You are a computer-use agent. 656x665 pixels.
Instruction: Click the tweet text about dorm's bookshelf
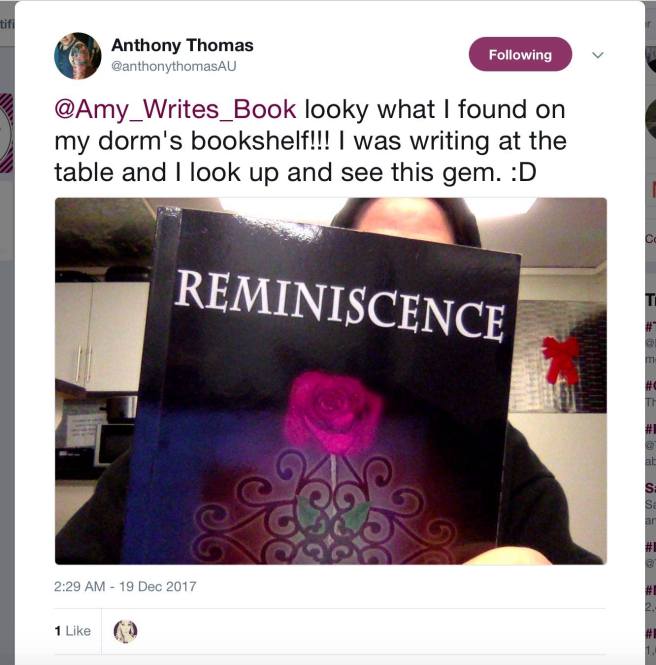click(310, 141)
